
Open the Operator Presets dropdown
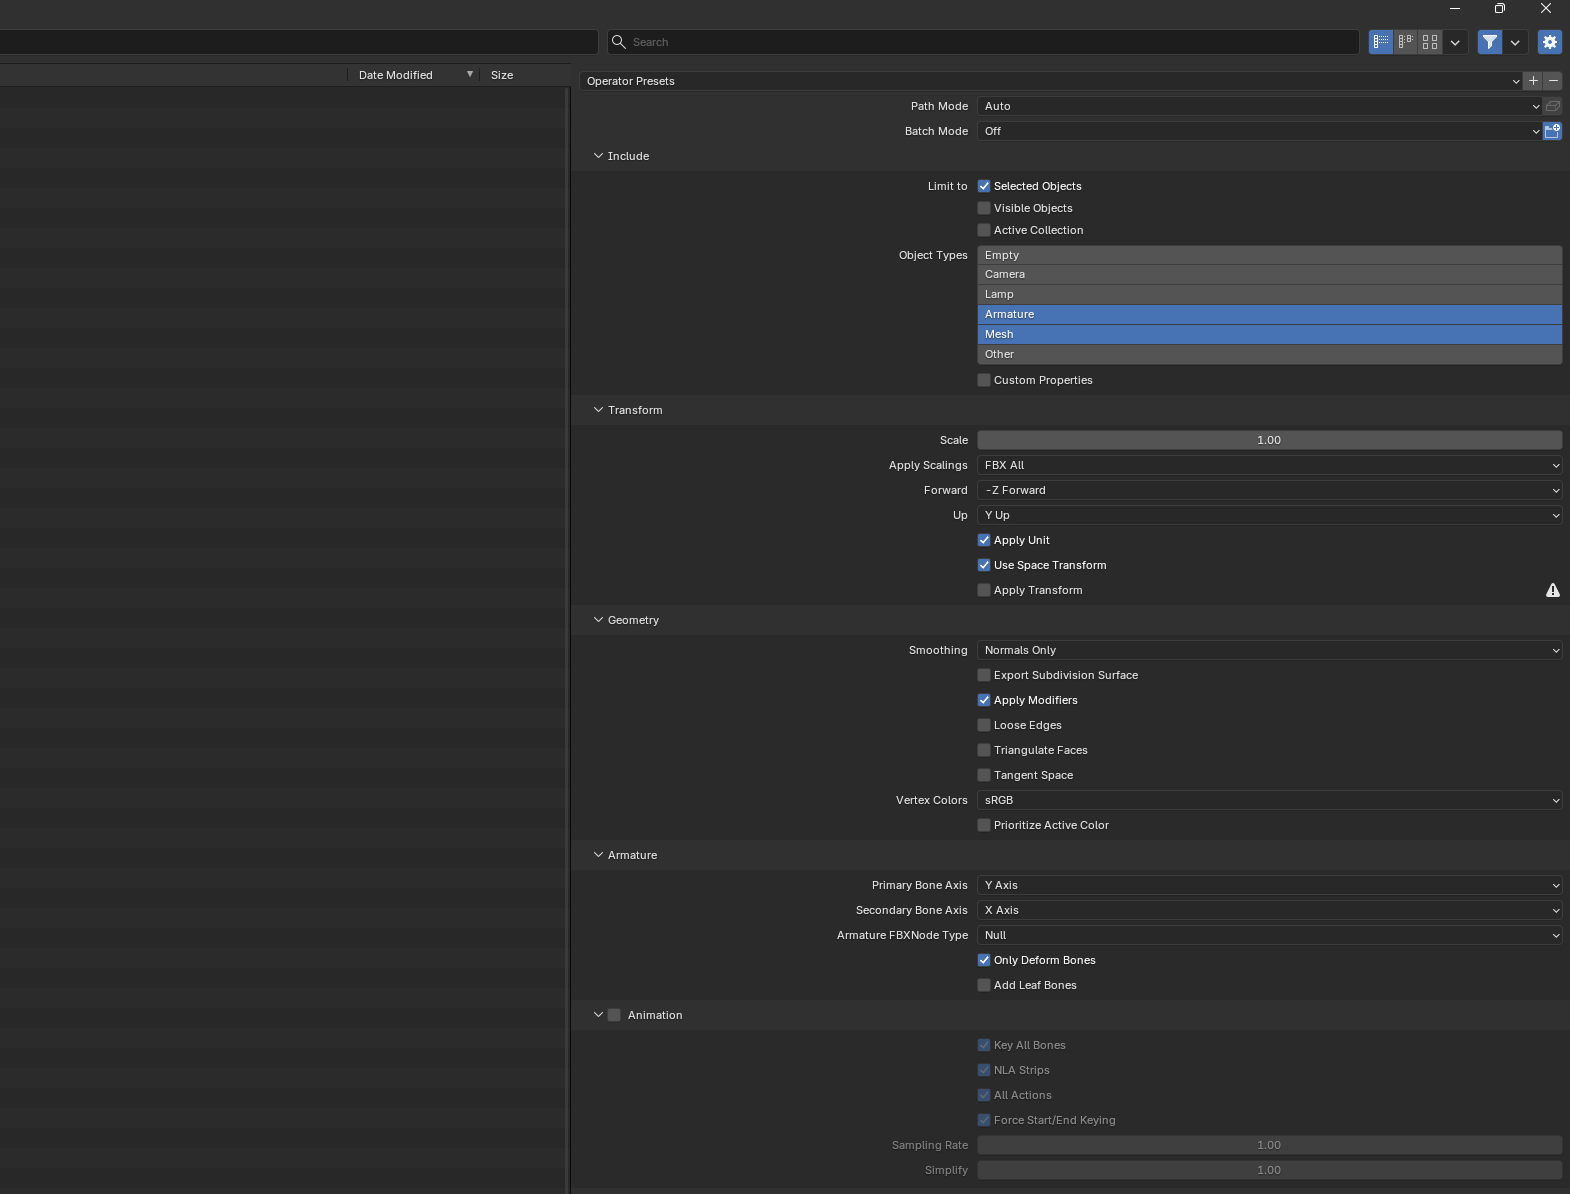click(1051, 81)
